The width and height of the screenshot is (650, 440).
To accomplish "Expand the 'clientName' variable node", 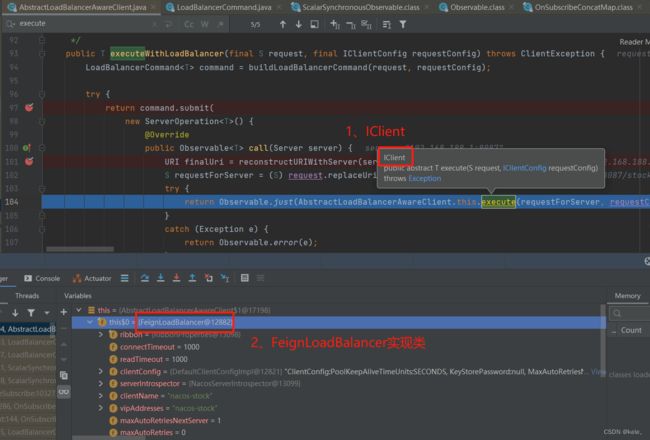I will coord(100,396).
